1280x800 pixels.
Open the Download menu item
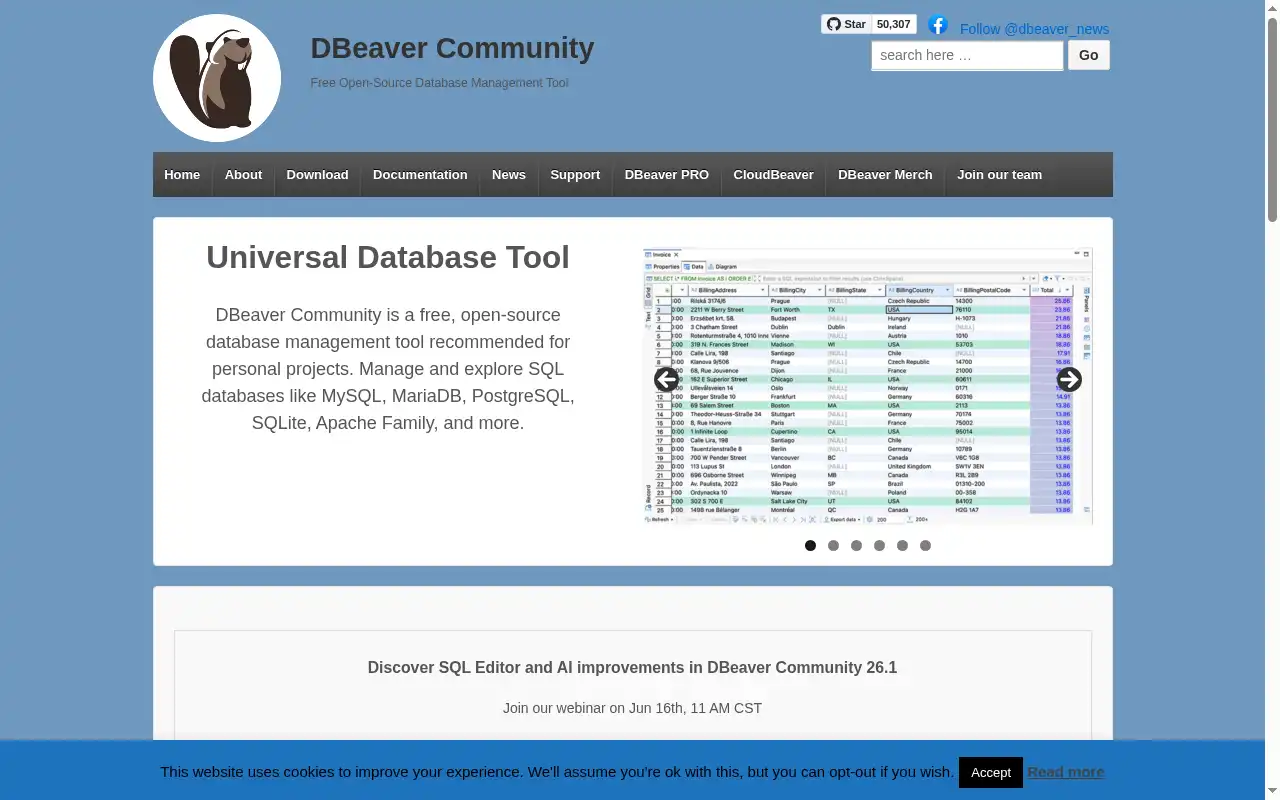(x=317, y=174)
